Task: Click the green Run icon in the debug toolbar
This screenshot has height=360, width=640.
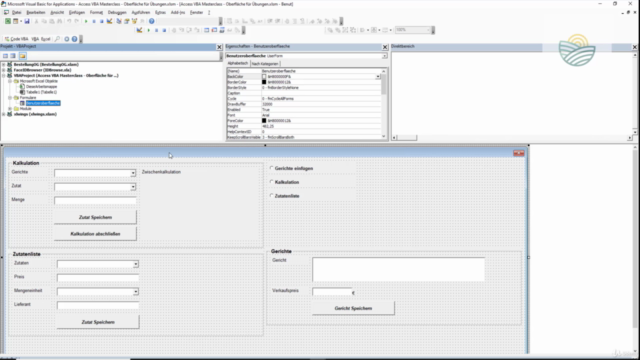Action: click(x=149, y=30)
